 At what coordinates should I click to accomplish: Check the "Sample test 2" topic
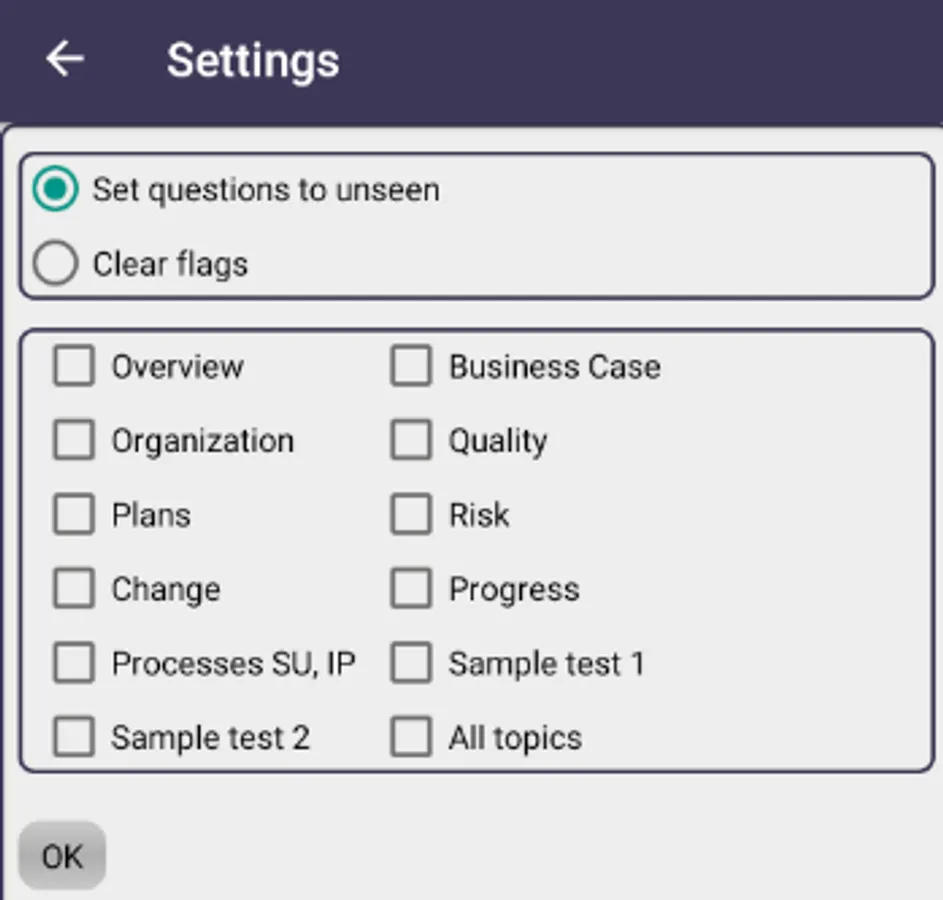click(72, 737)
